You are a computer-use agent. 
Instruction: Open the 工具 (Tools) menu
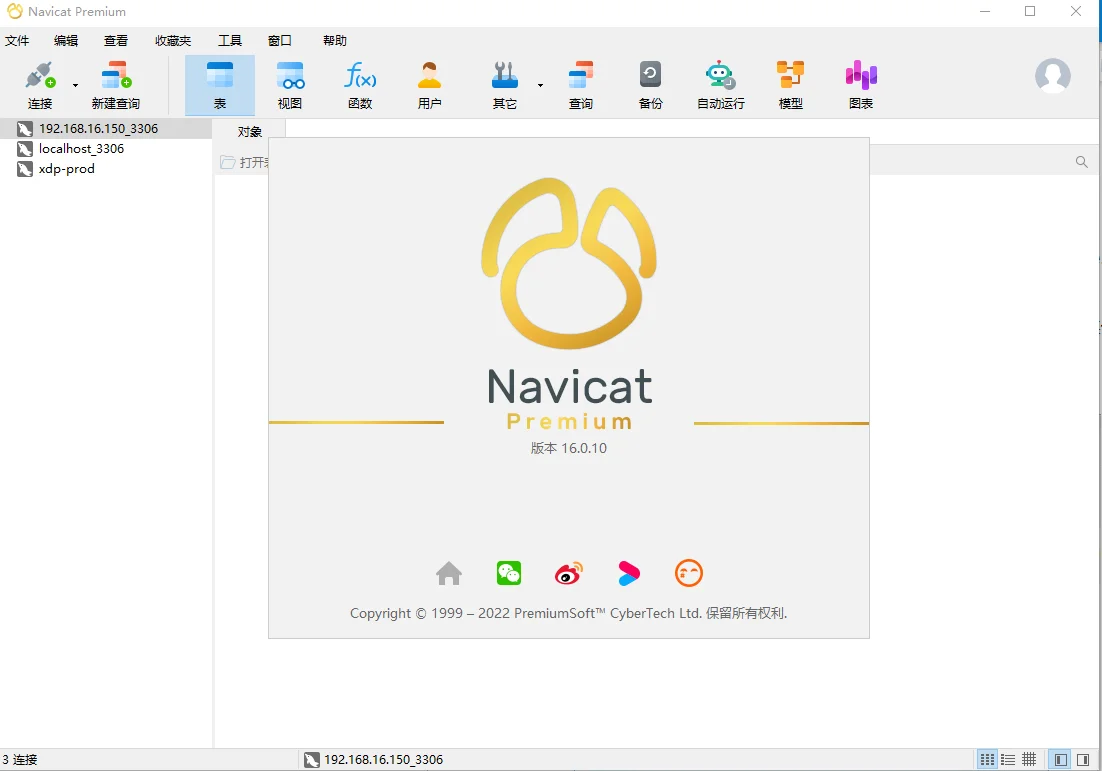230,40
